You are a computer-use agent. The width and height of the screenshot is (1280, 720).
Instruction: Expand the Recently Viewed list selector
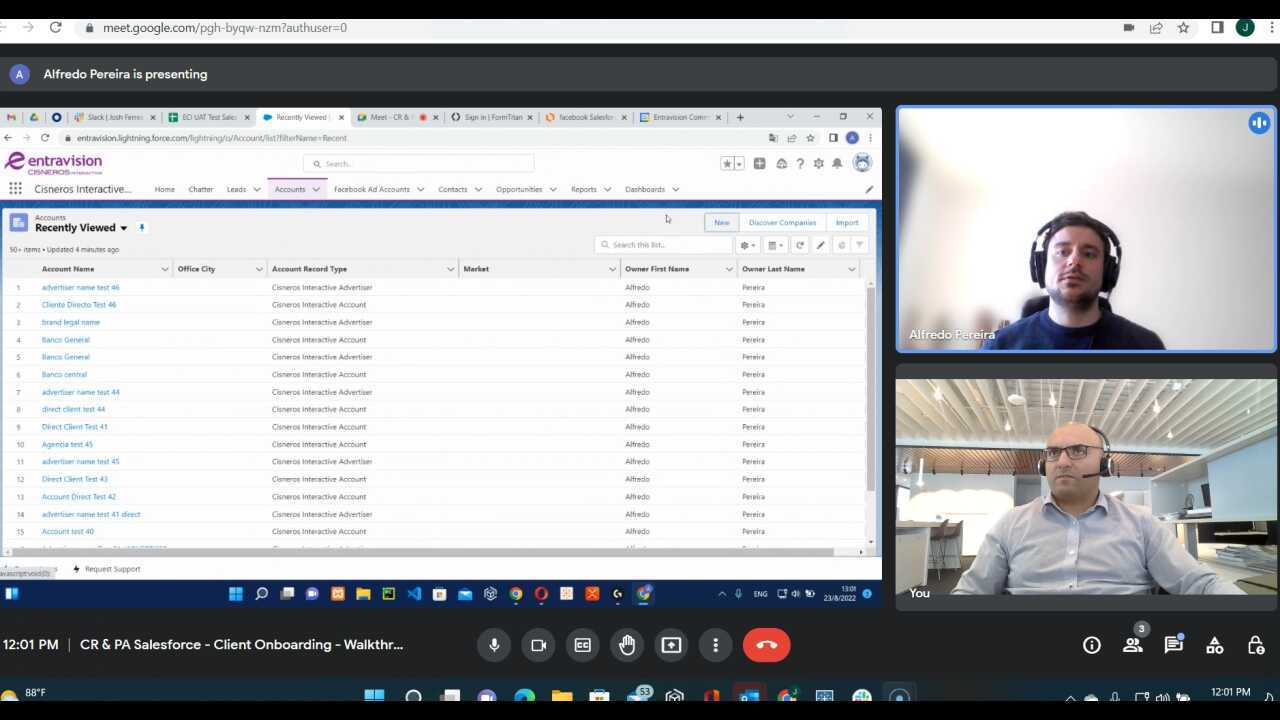pos(123,227)
